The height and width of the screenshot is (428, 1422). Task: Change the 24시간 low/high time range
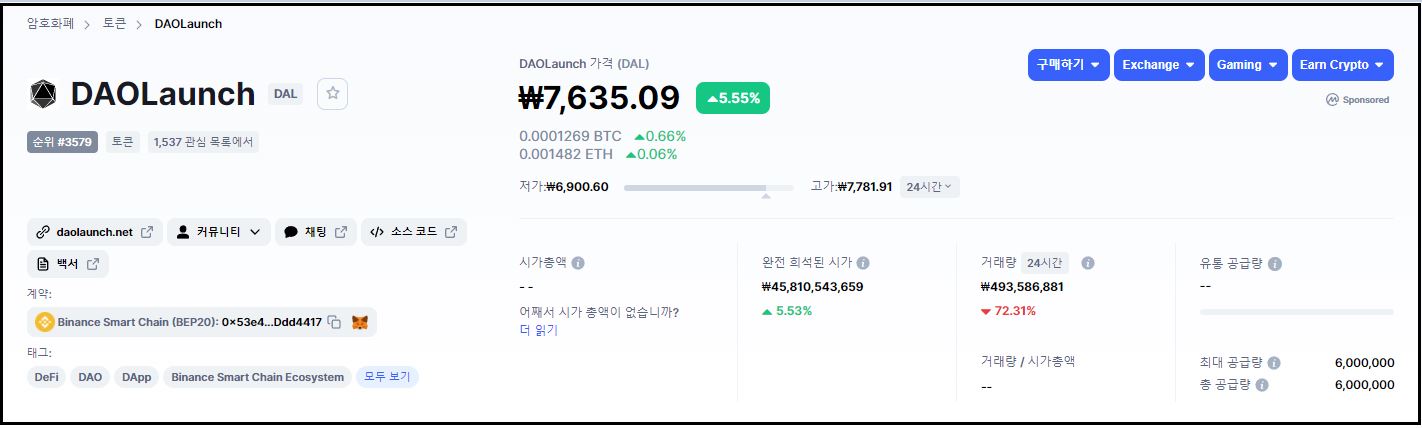tap(929, 187)
